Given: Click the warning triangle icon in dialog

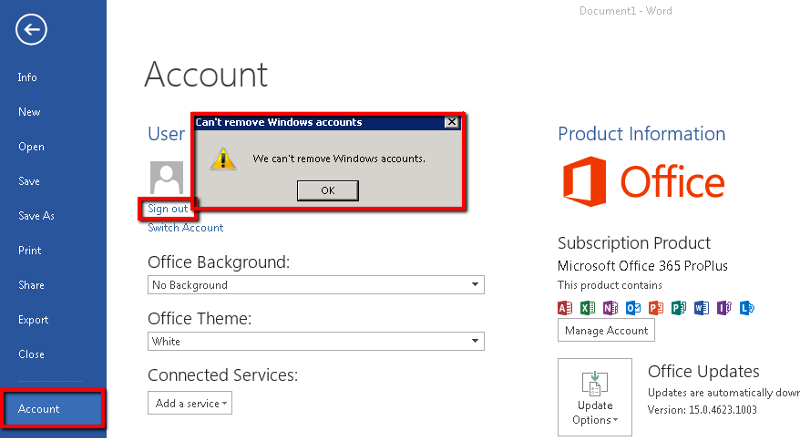Looking at the screenshot, I should pyautogui.click(x=223, y=159).
